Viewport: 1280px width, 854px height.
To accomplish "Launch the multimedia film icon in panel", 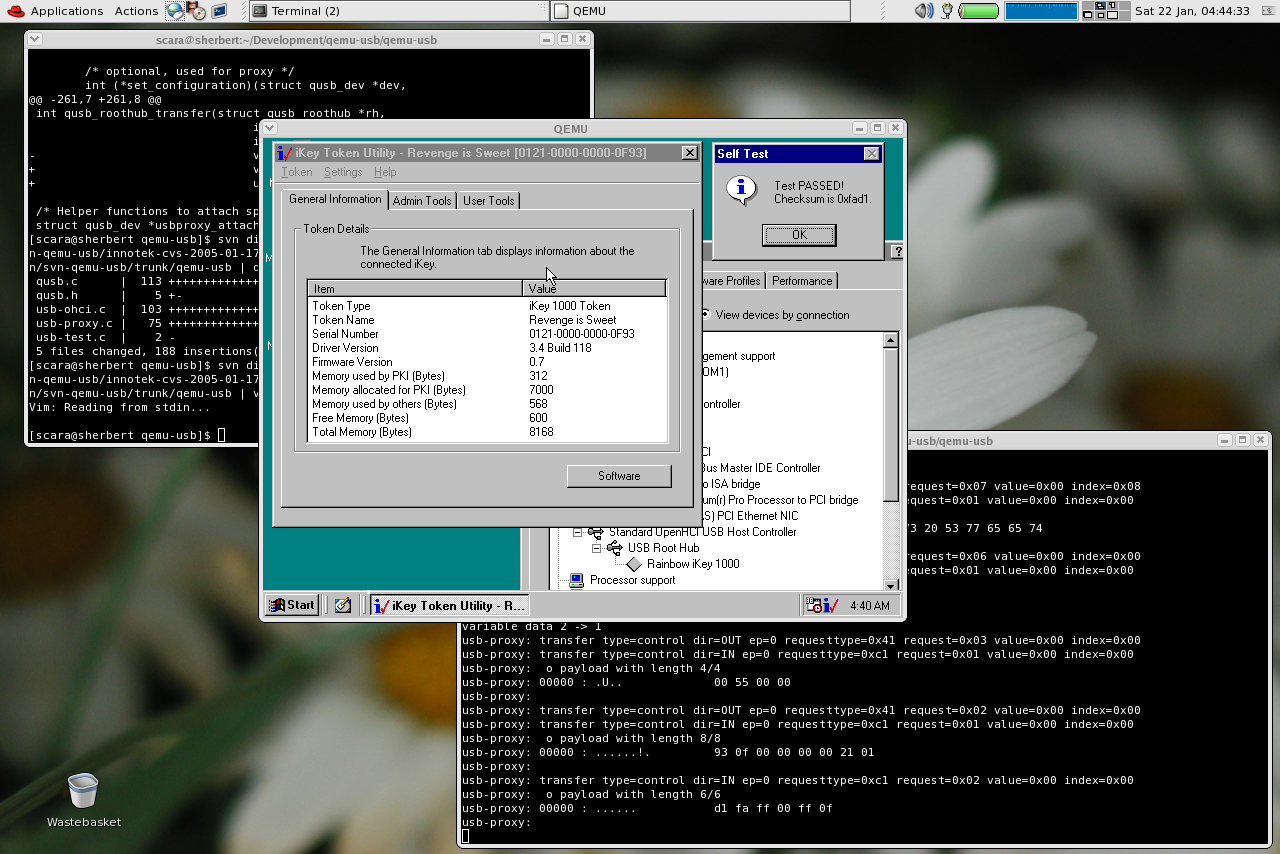I will click(x=197, y=11).
